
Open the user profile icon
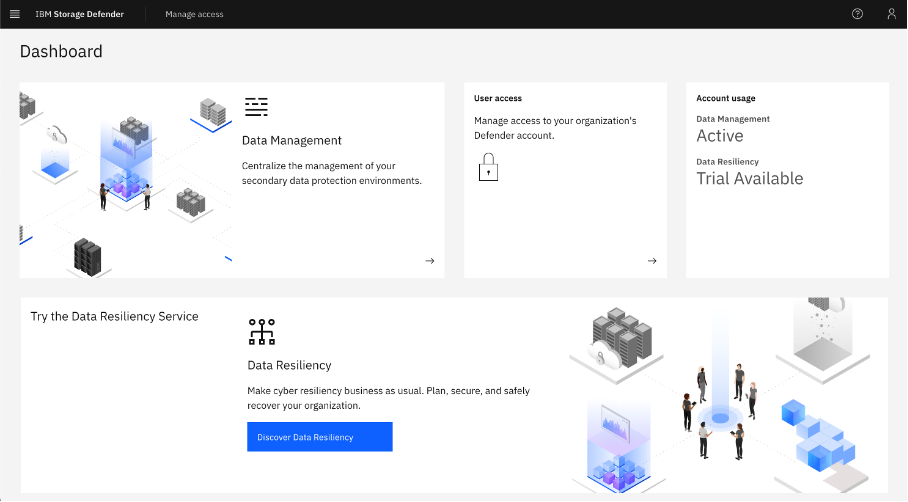pyautogui.click(x=891, y=14)
